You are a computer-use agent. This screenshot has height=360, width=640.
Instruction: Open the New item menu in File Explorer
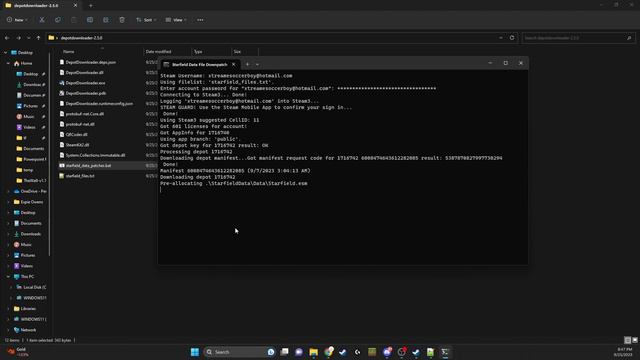(17, 20)
